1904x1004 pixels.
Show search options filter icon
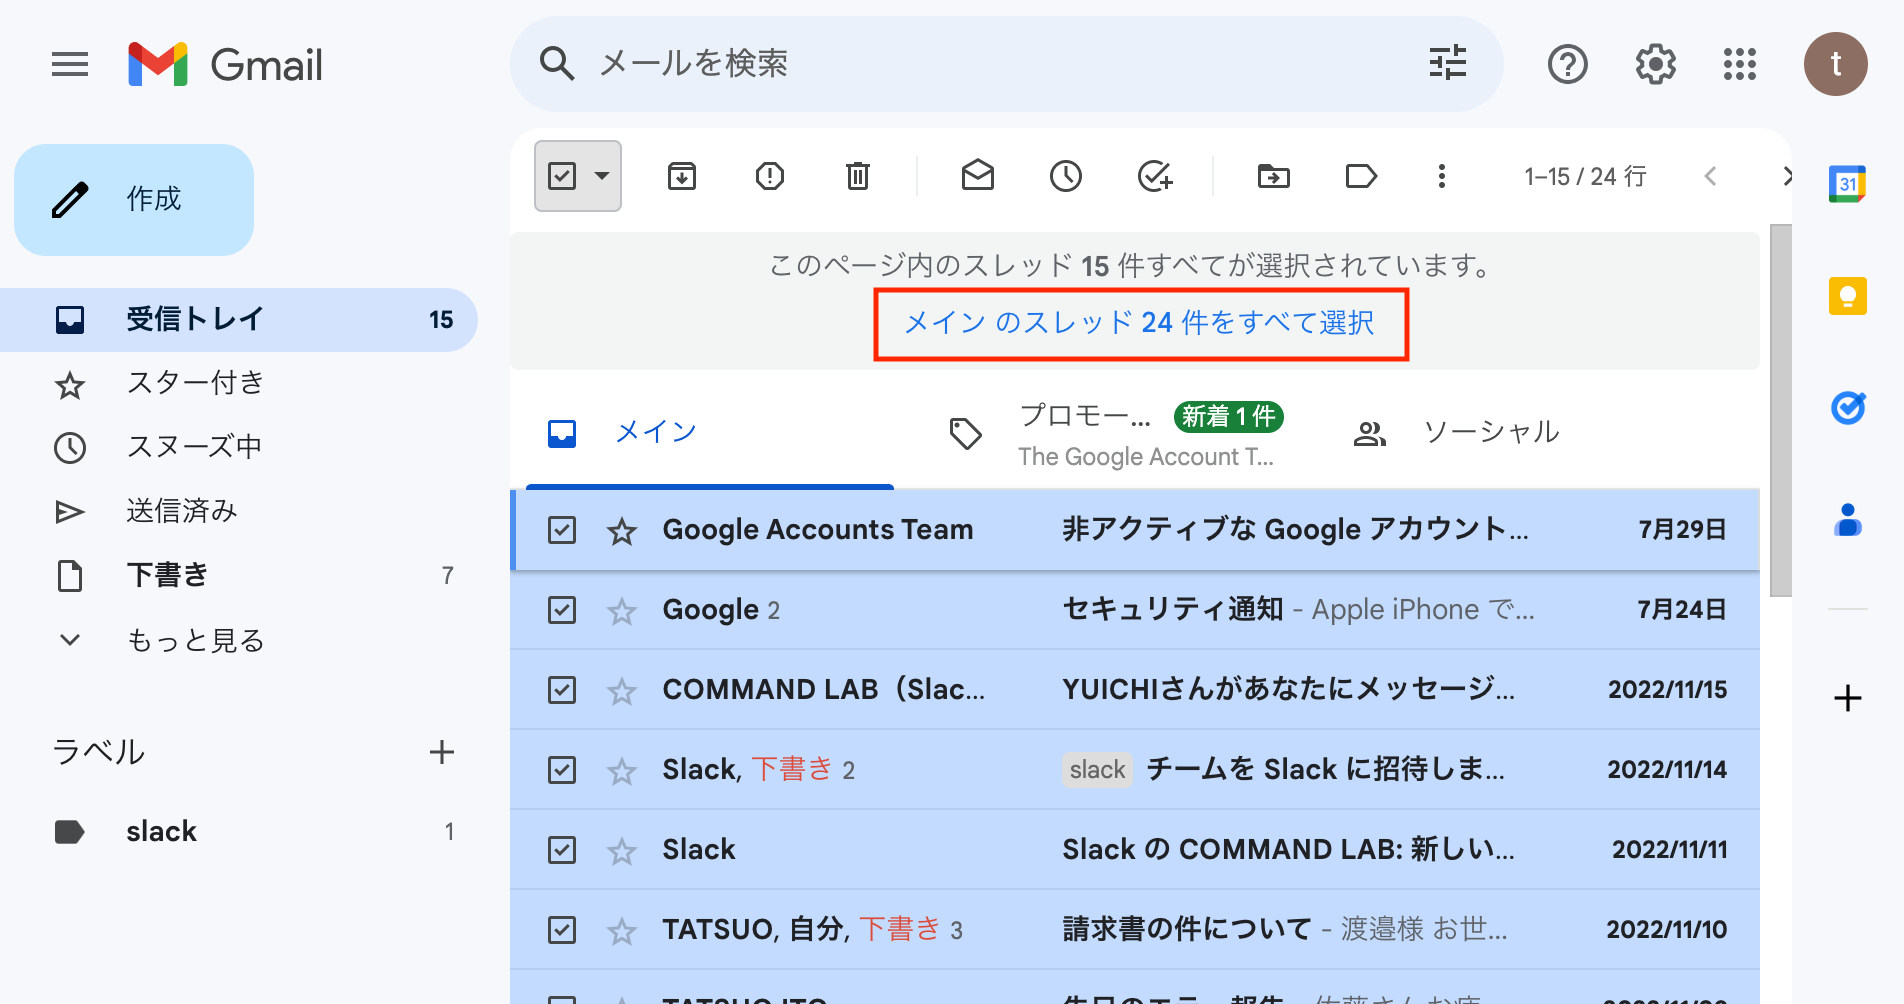point(1447,63)
